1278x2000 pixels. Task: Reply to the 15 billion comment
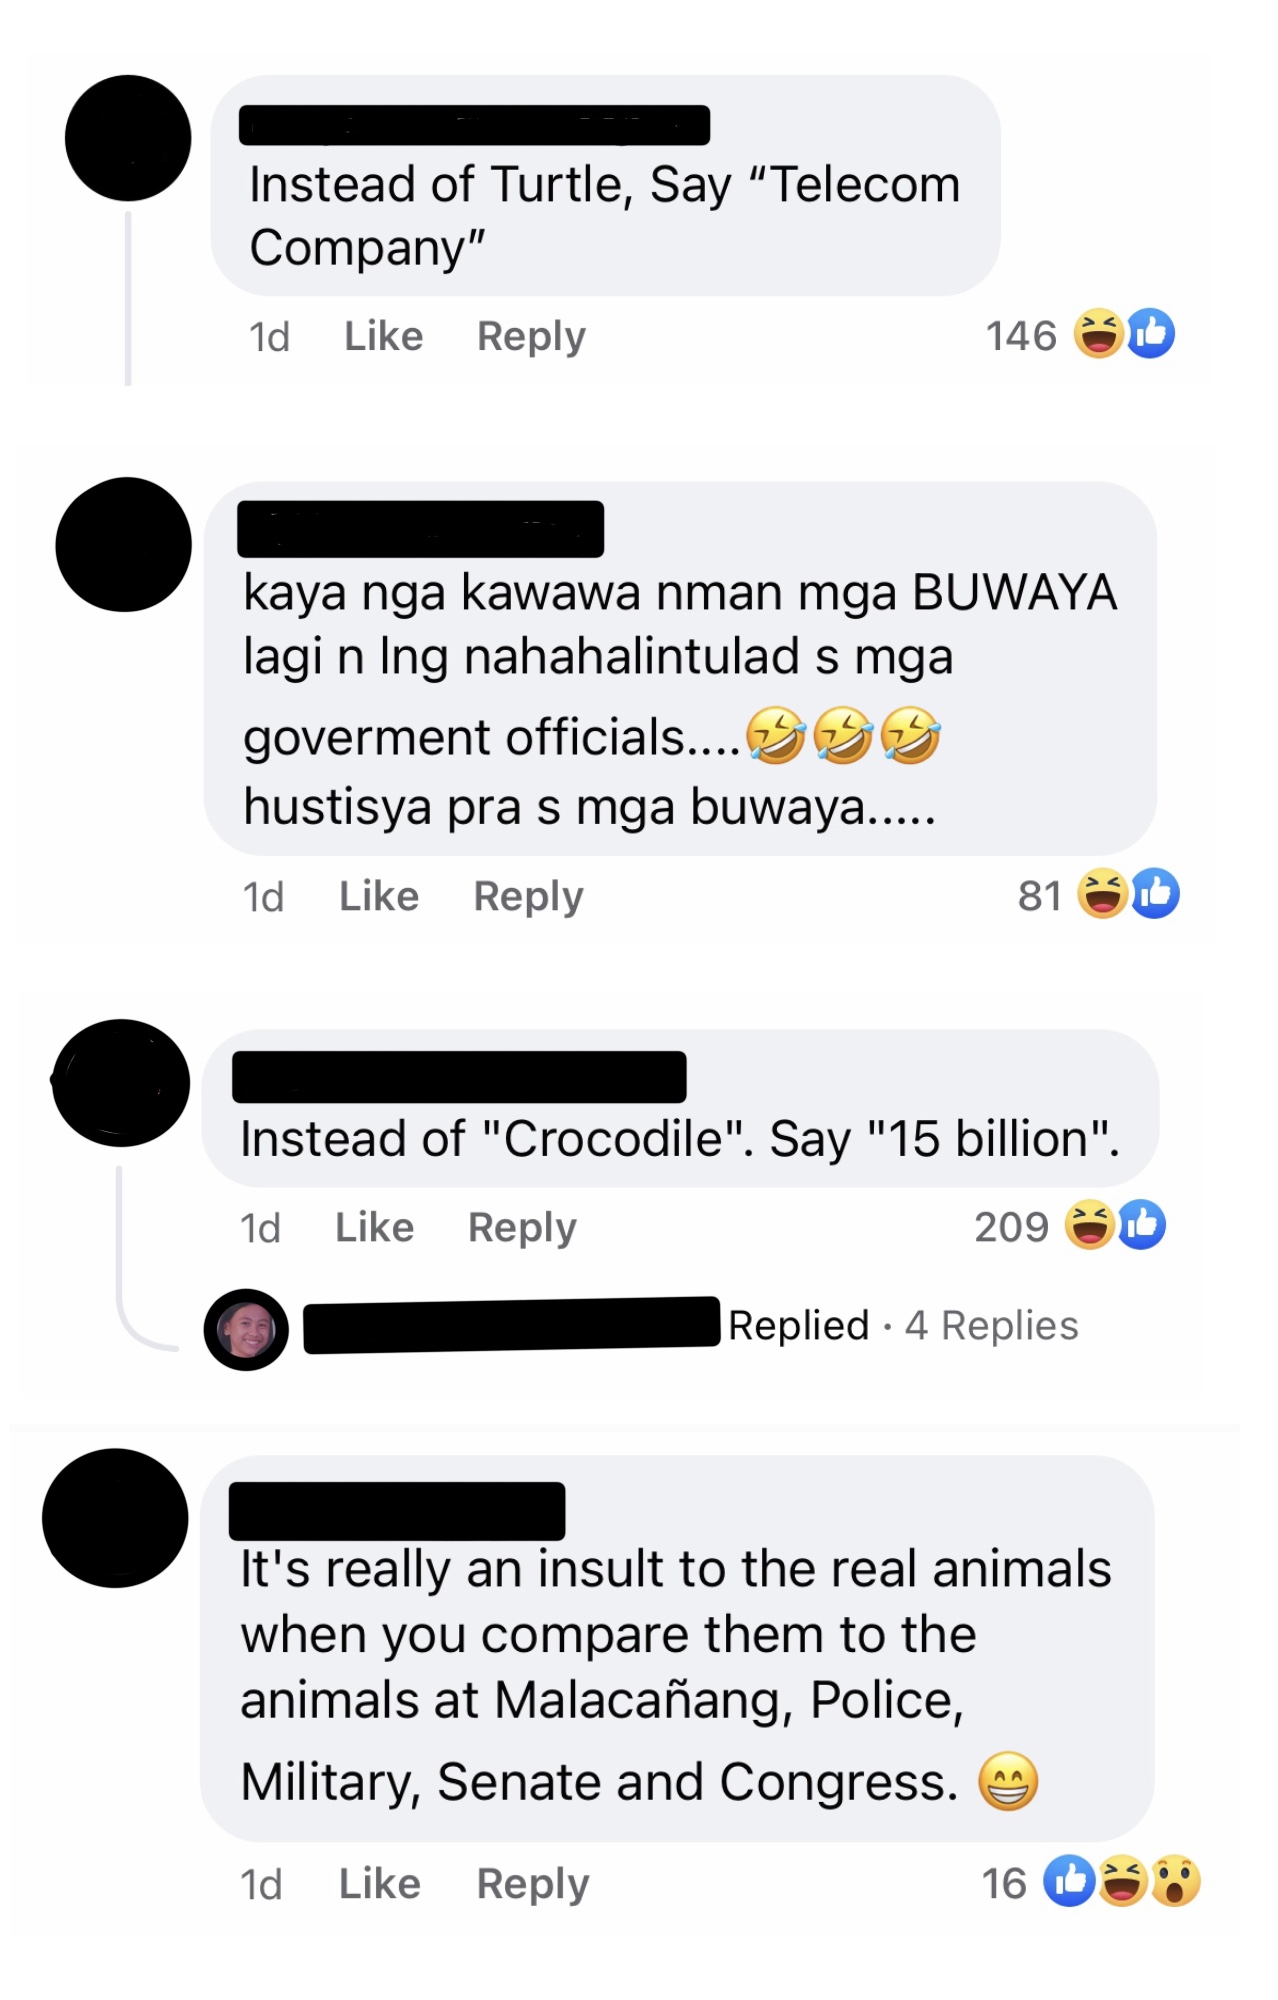(x=522, y=1228)
